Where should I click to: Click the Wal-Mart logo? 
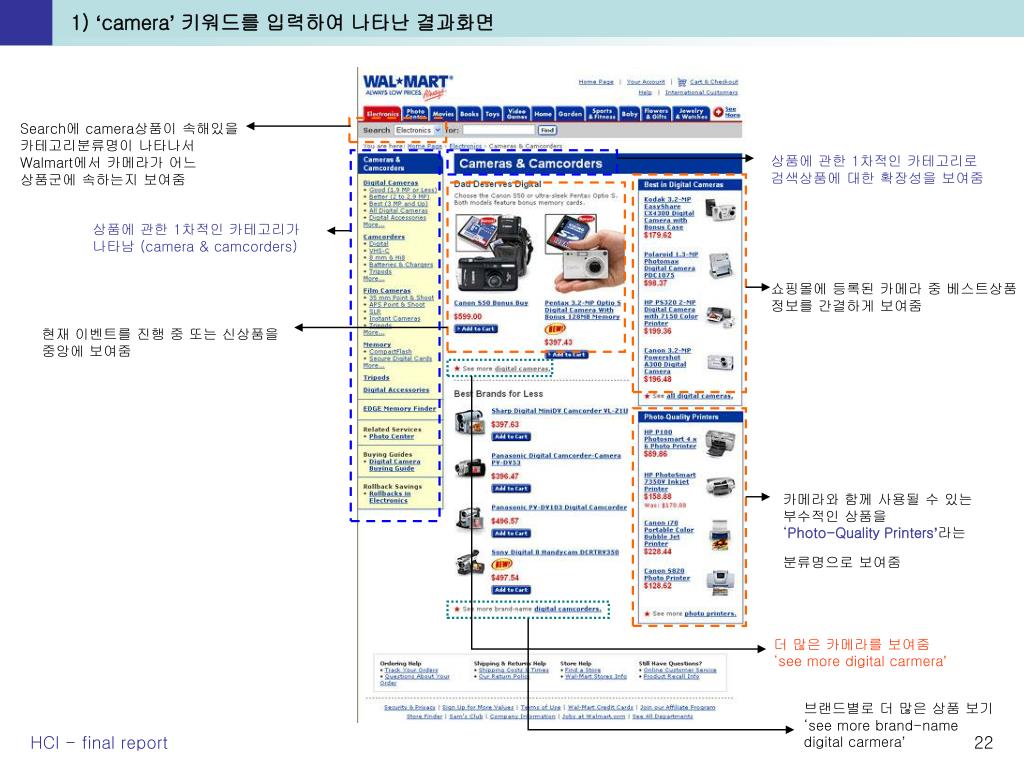point(408,86)
